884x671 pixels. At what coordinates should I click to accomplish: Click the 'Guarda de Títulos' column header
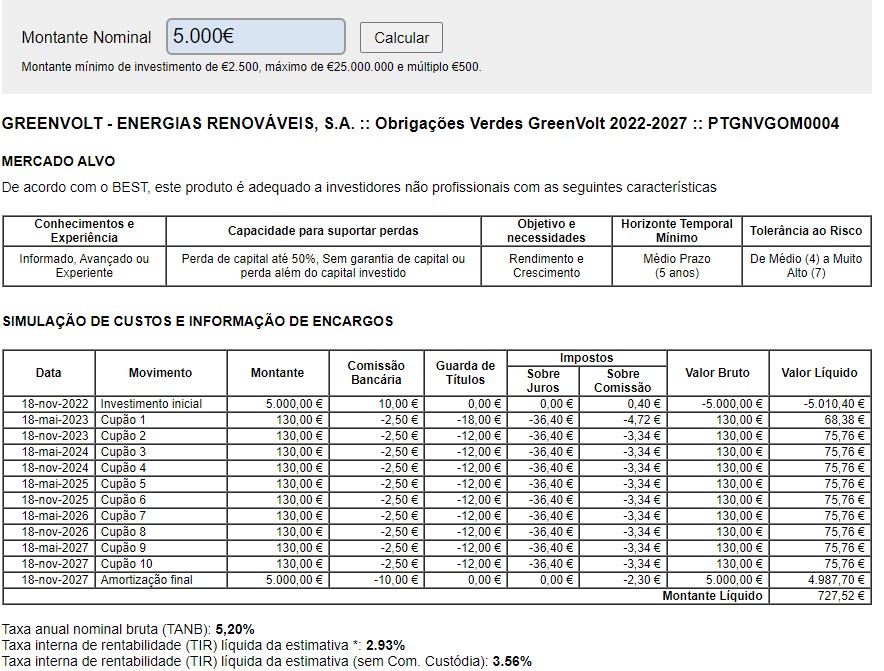click(x=465, y=373)
